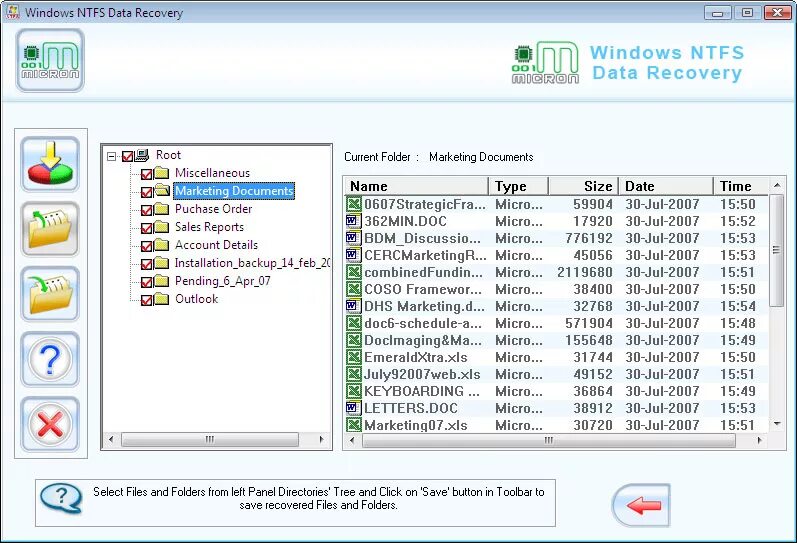797x543 pixels.
Task: Click the folder icon of Outlook
Action: 161,299
